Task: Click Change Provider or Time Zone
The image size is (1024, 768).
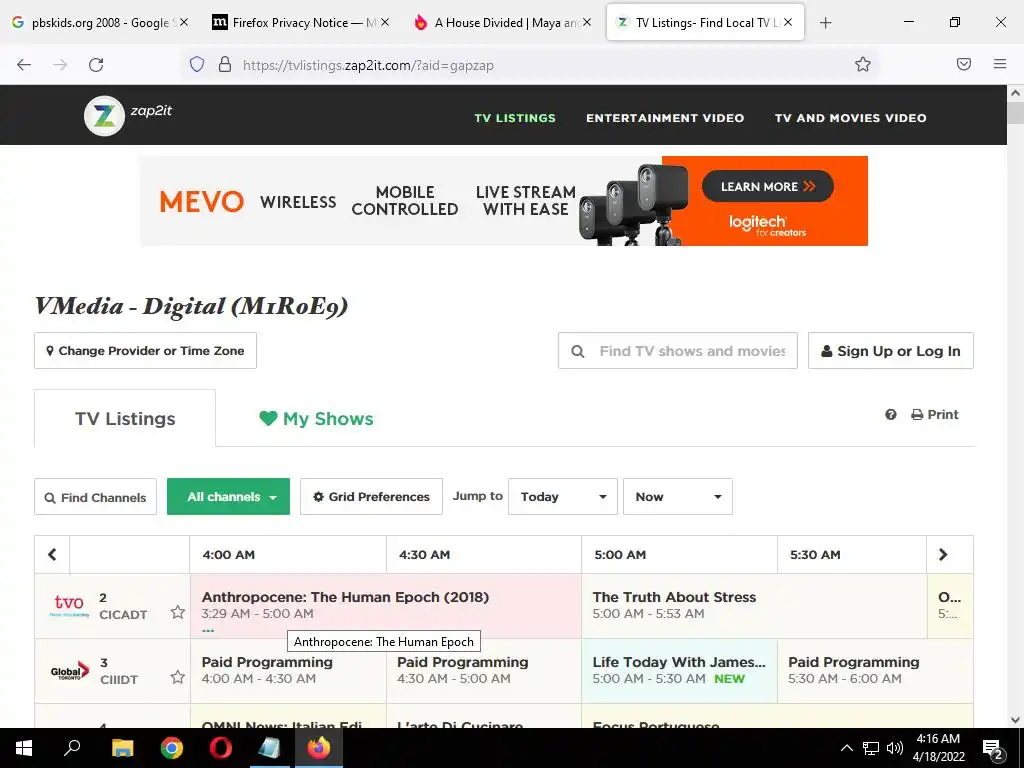Action: tap(145, 351)
